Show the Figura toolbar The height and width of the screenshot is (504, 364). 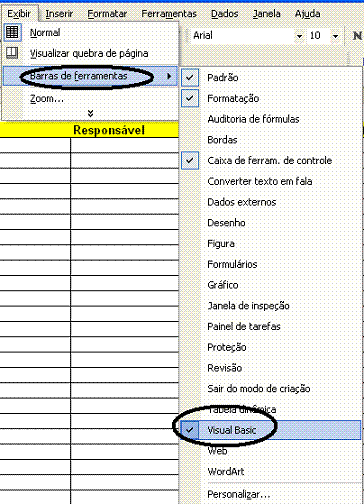tap(271, 243)
